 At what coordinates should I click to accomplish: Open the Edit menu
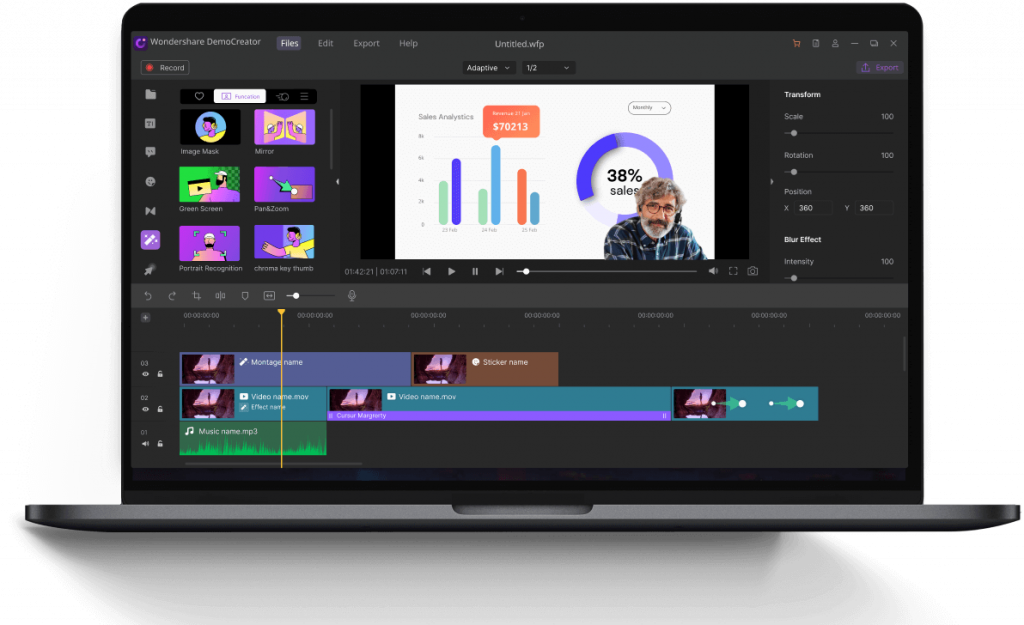point(325,43)
